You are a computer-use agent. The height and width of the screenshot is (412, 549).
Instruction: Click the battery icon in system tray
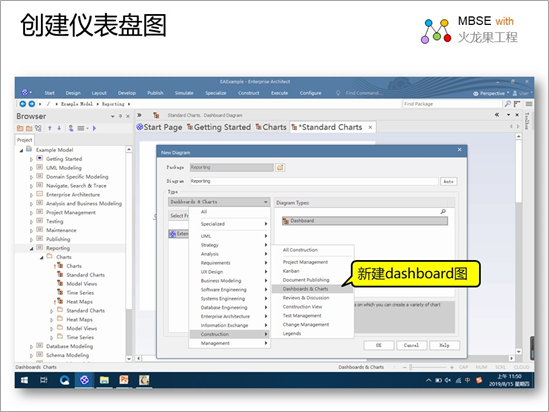[x=438, y=380]
